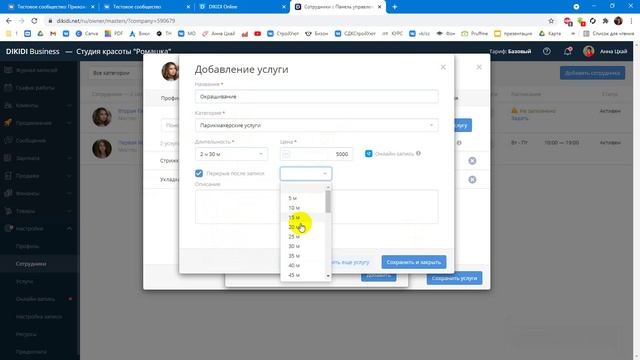Open the PDF bookmark
The width and height of the screenshot is (640, 360).
point(114,33)
